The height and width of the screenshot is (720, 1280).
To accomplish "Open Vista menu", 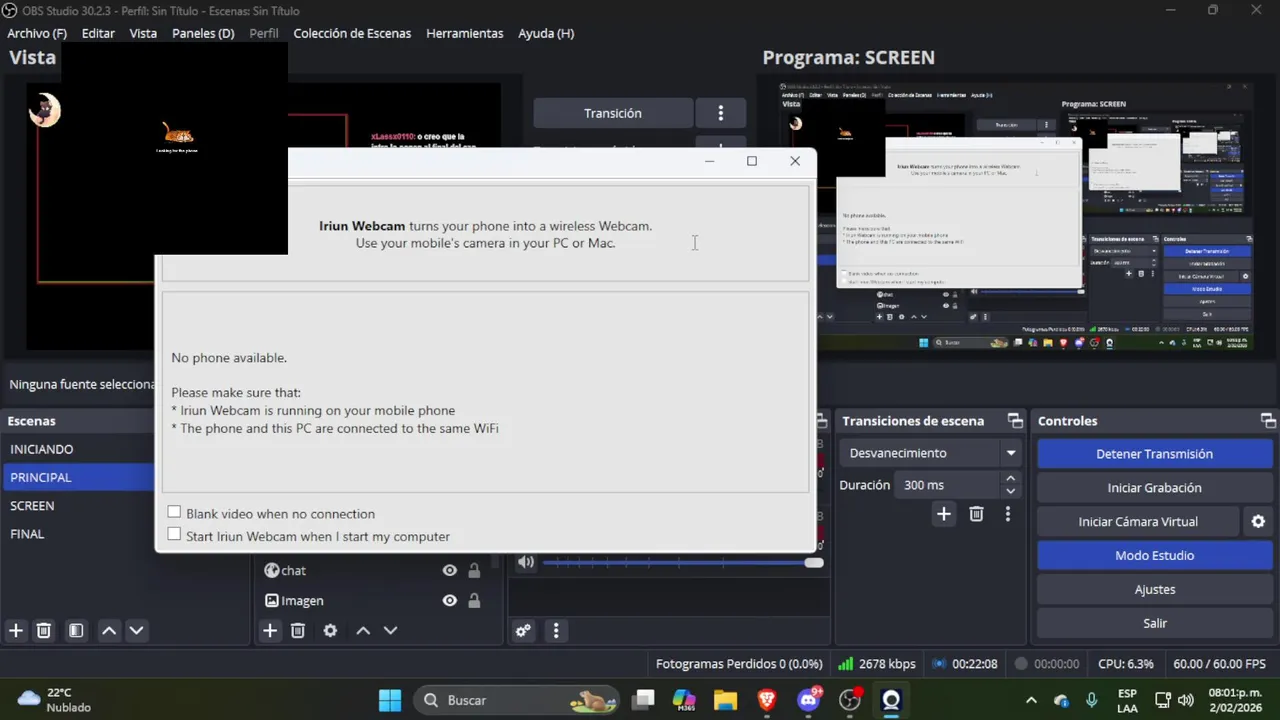I will [143, 33].
